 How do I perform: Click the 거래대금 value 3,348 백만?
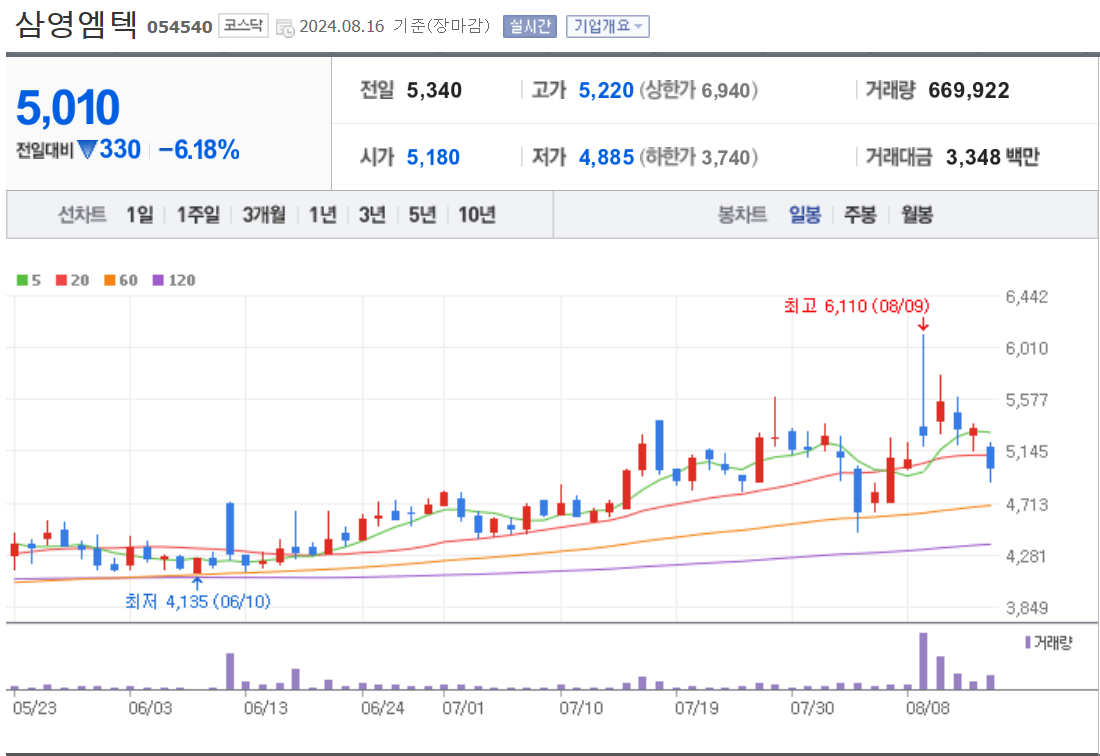coord(993,157)
